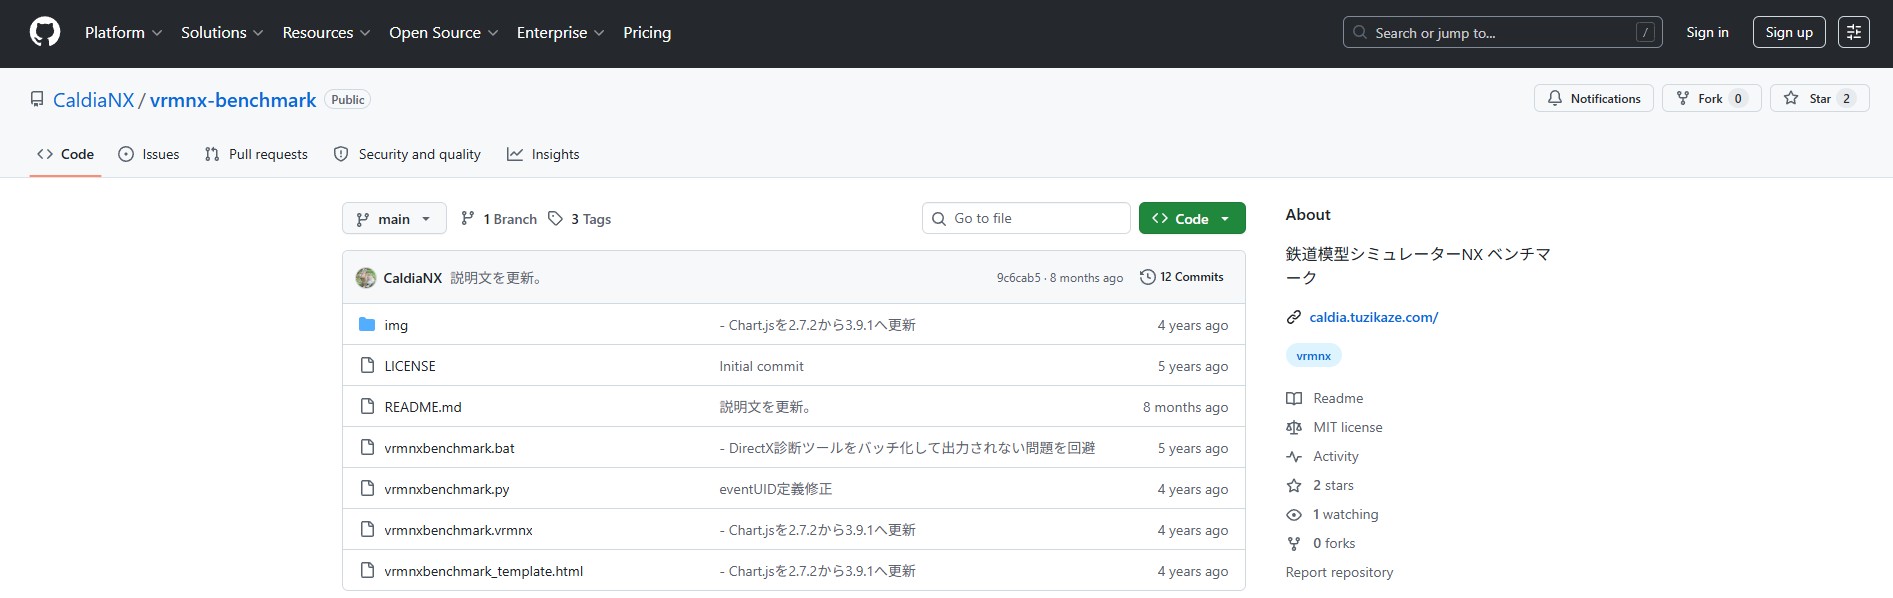Image resolution: width=1893 pixels, height=598 pixels.
Task: Open the Initial commit message link
Action: pos(761,366)
